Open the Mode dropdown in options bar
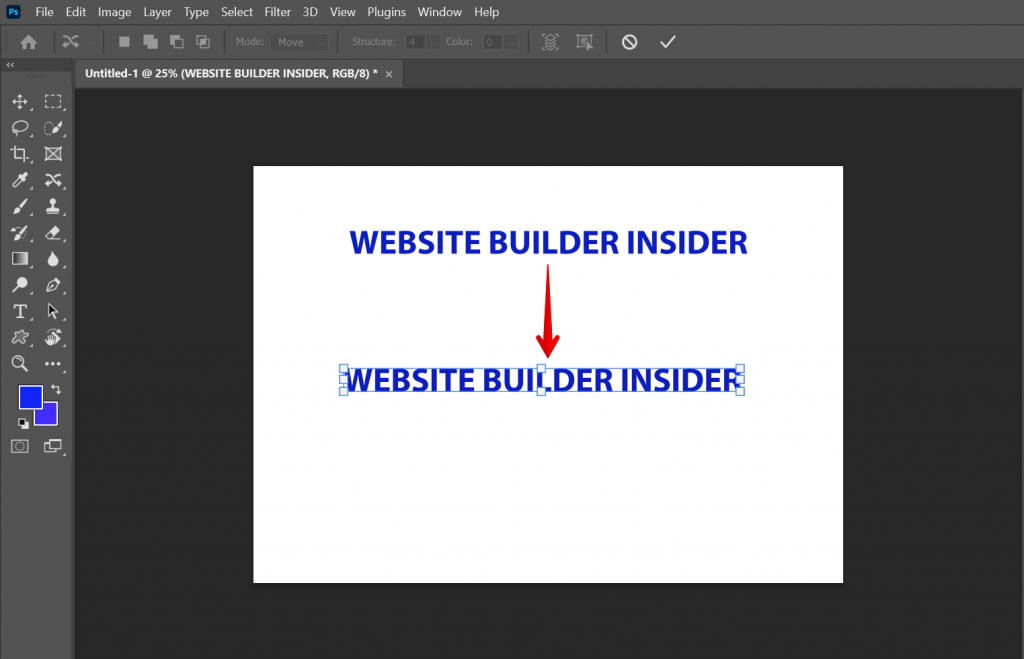 point(299,41)
